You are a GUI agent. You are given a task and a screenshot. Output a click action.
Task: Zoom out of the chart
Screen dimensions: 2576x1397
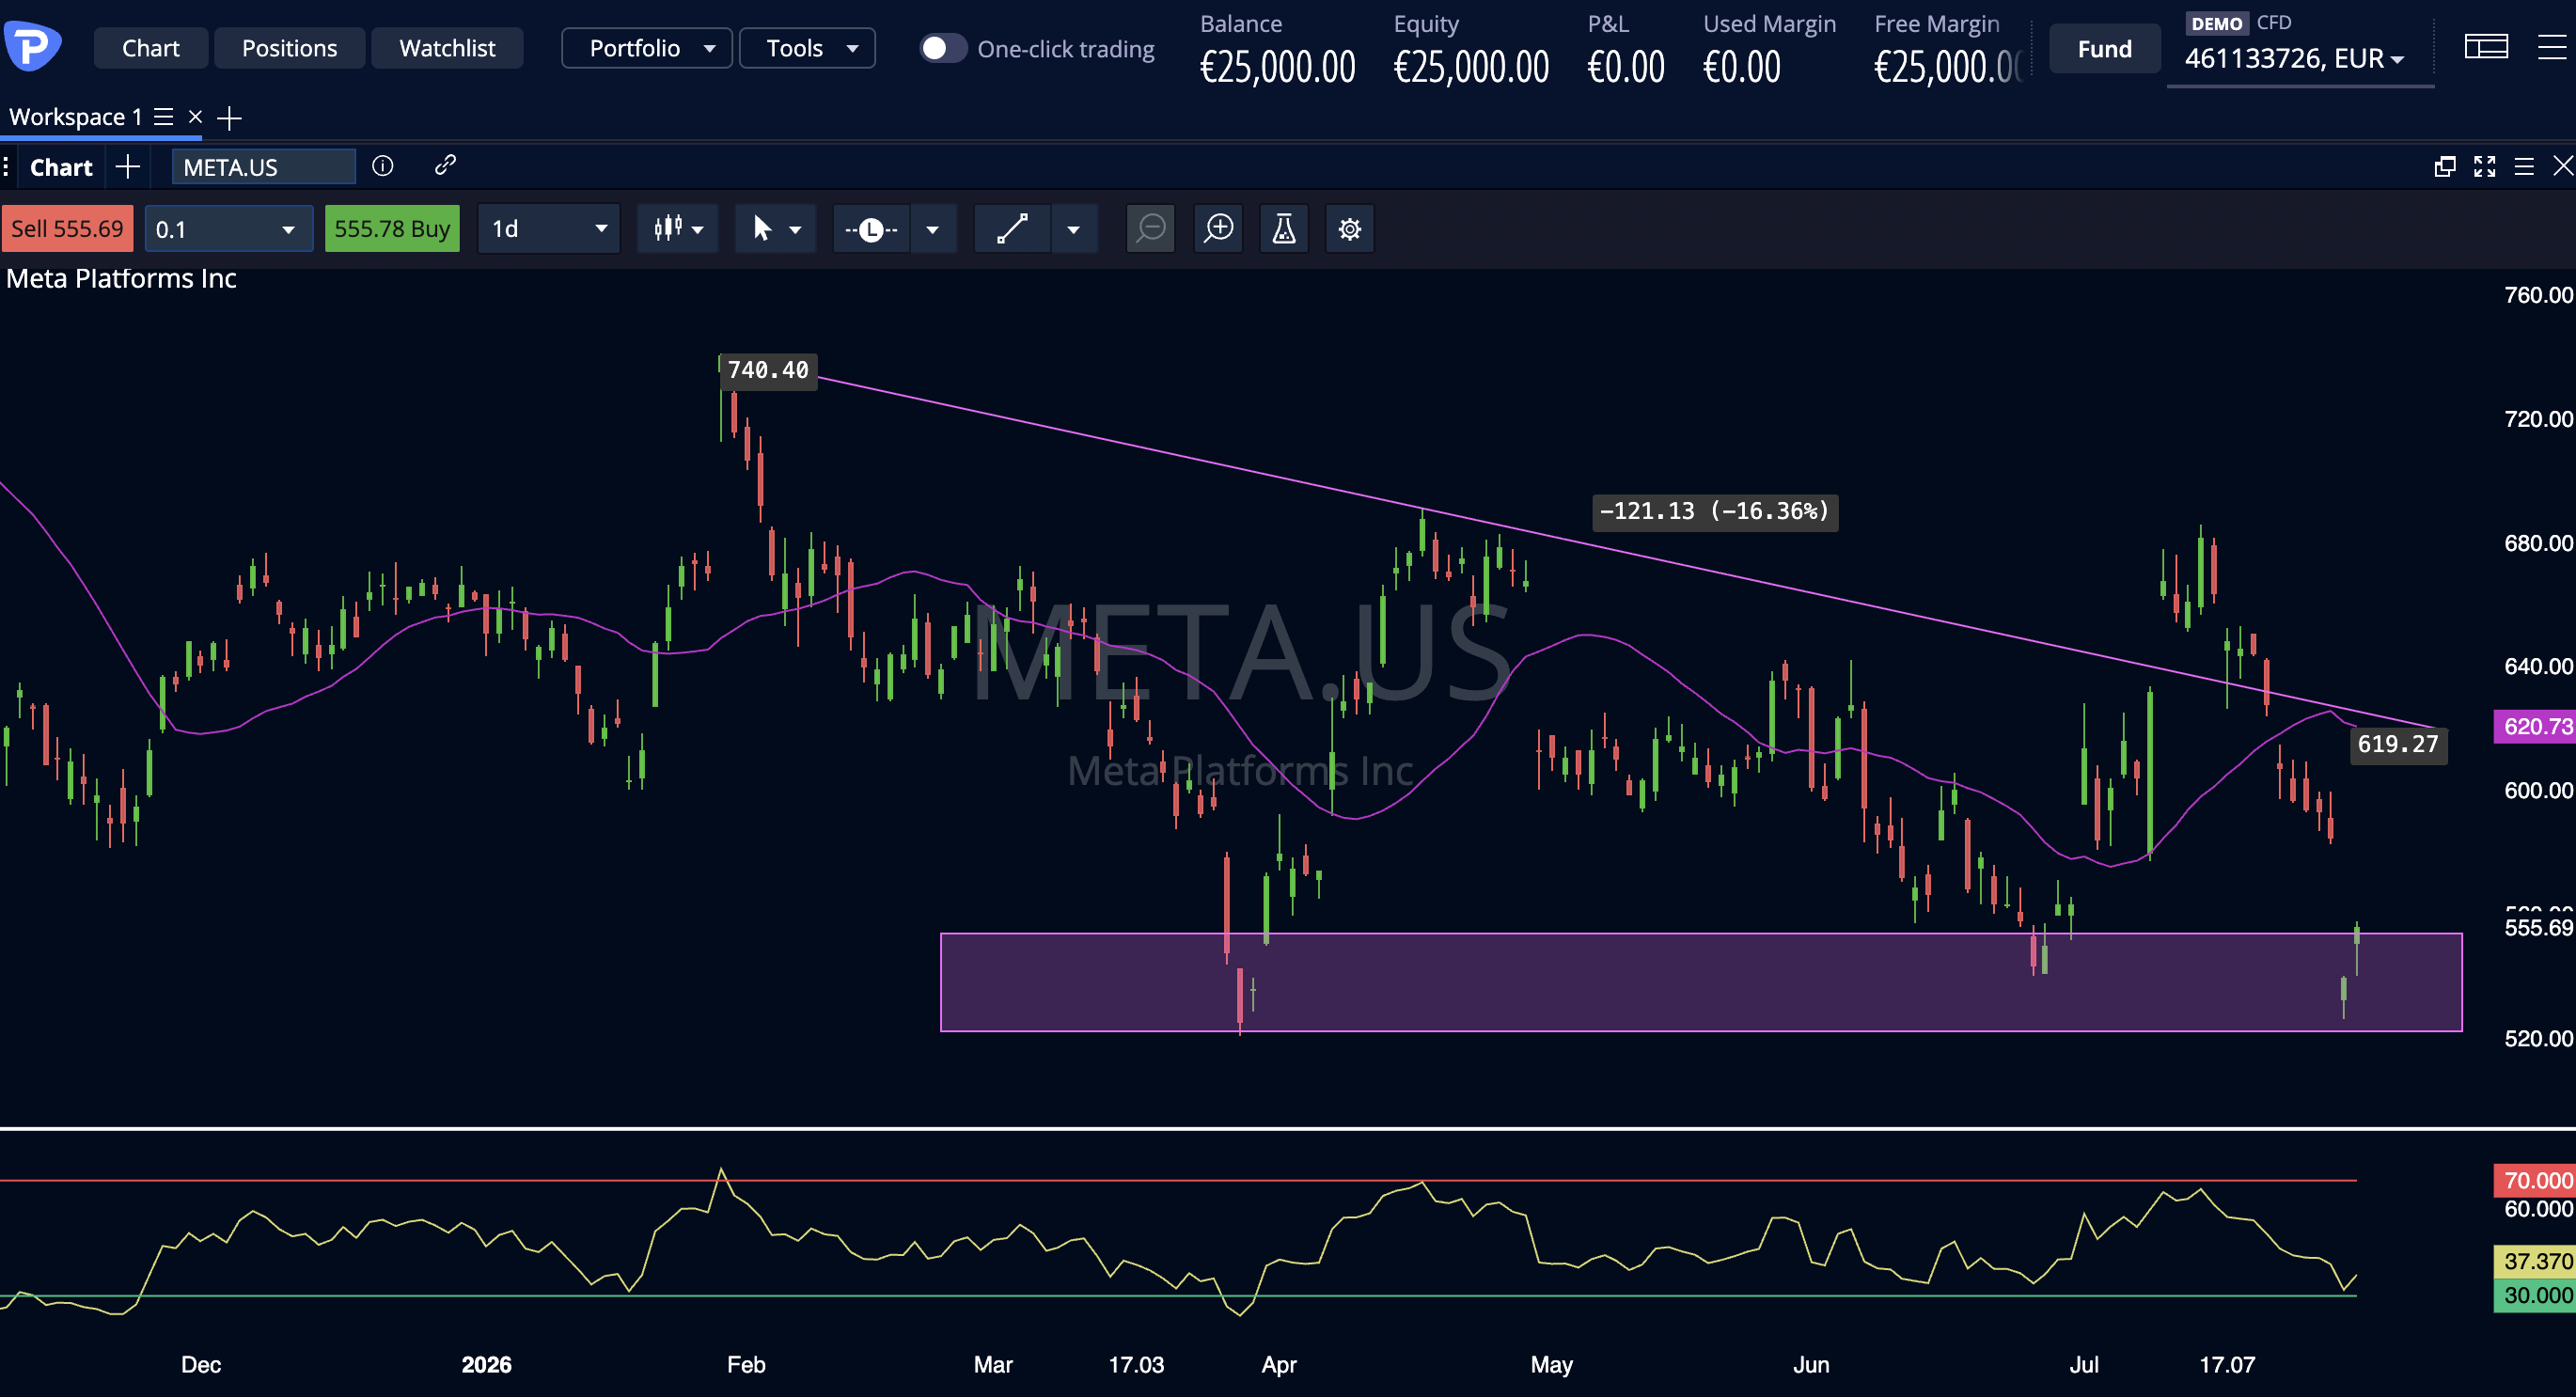tap(1151, 229)
